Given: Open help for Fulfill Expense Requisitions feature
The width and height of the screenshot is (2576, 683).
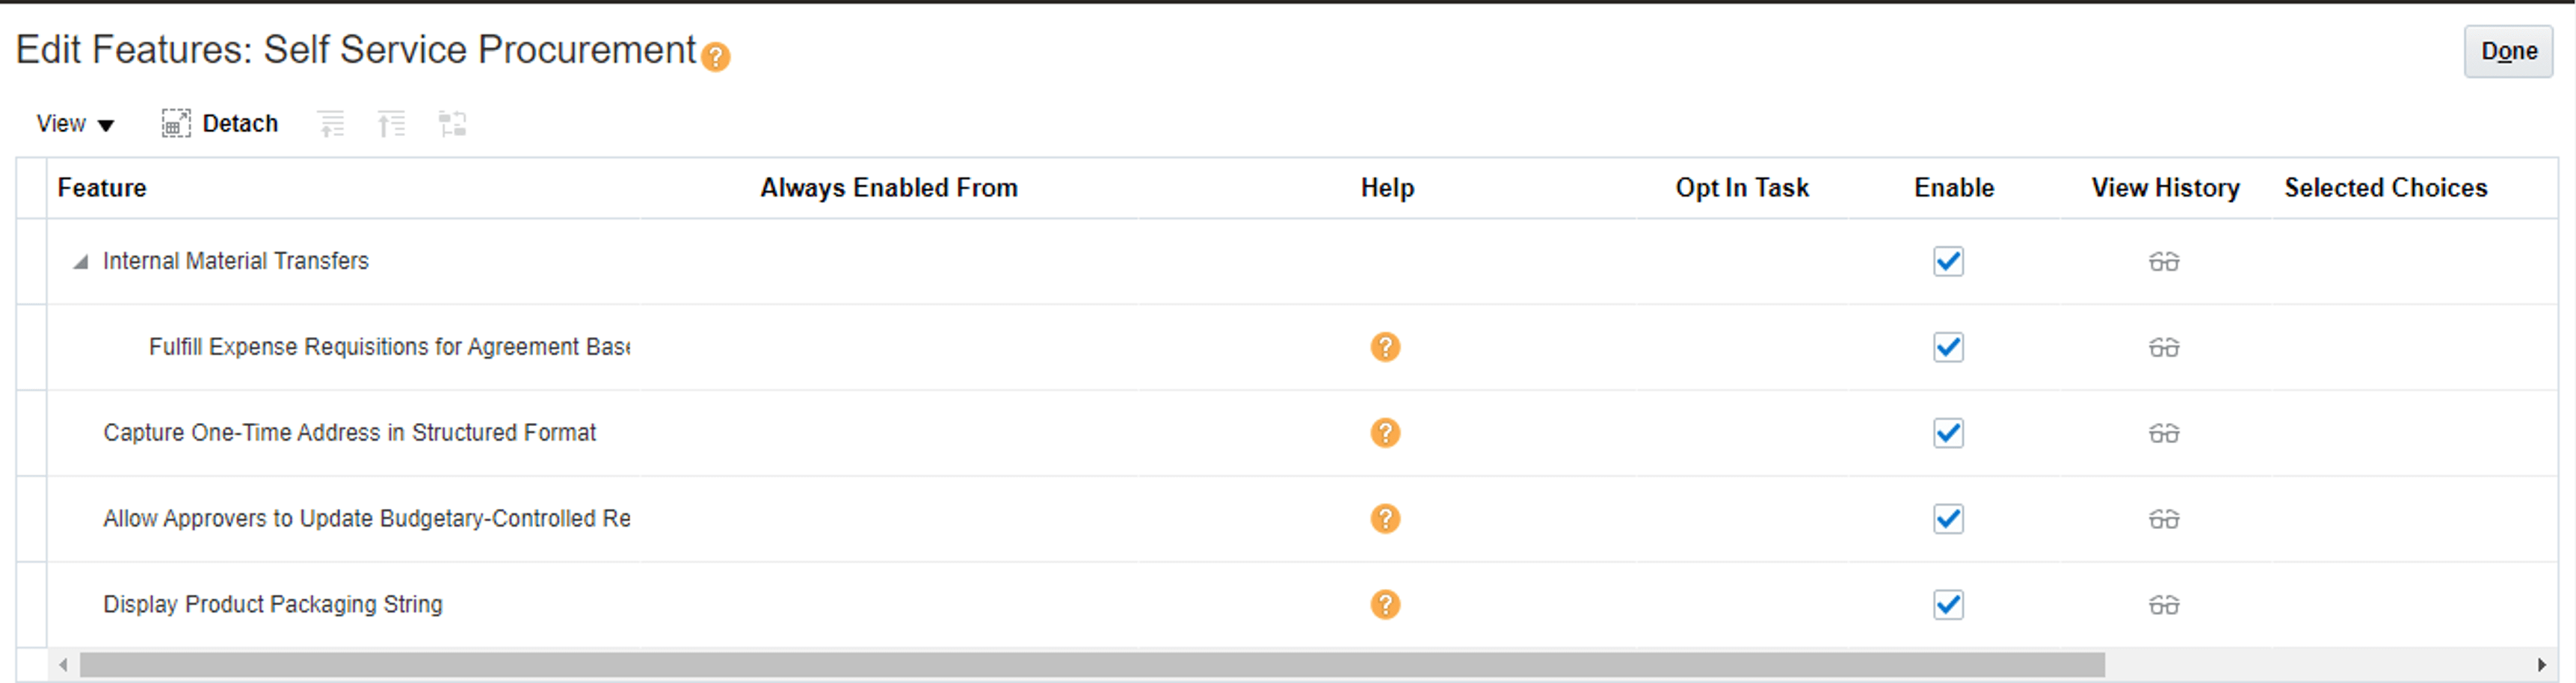Looking at the screenshot, I should (1384, 347).
